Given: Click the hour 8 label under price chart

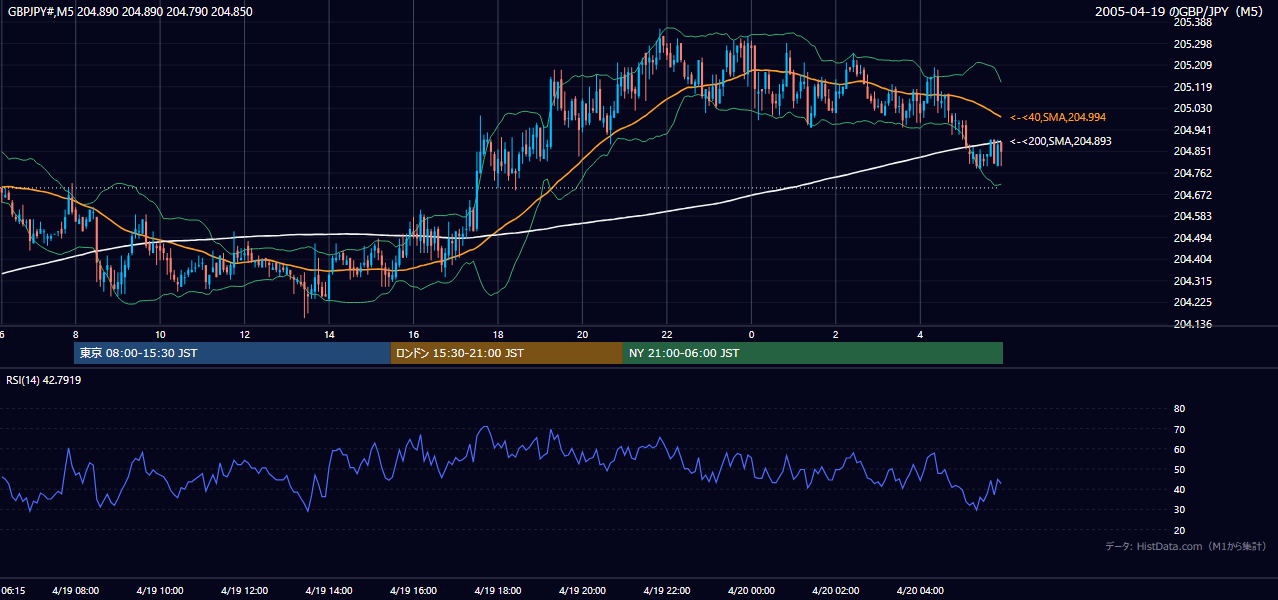Looking at the screenshot, I should coord(75,334).
